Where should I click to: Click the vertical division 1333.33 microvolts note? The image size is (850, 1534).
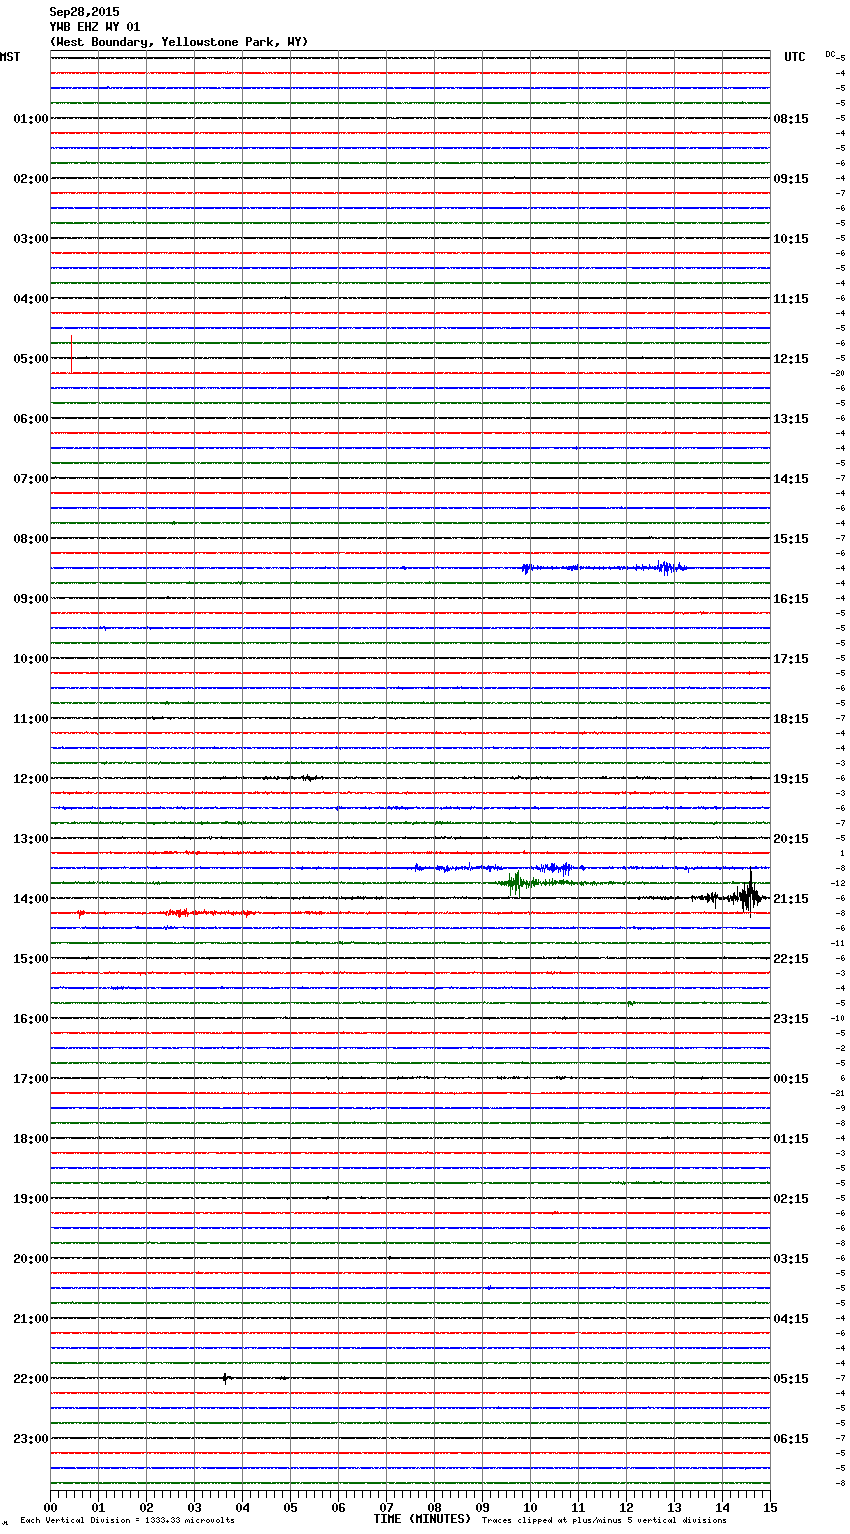pos(127,1520)
